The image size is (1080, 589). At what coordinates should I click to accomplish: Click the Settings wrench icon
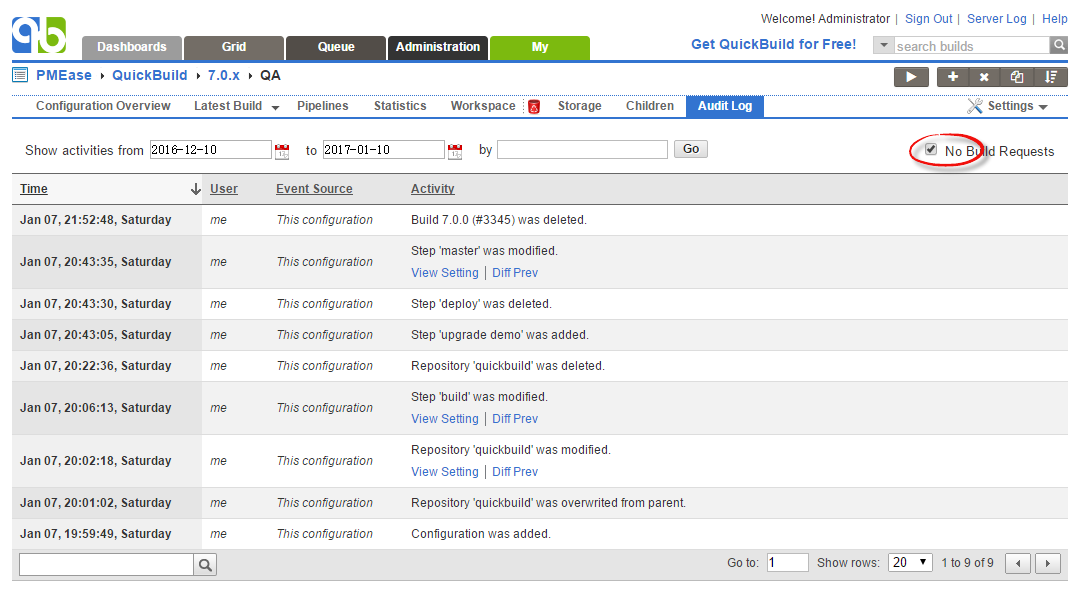click(975, 106)
